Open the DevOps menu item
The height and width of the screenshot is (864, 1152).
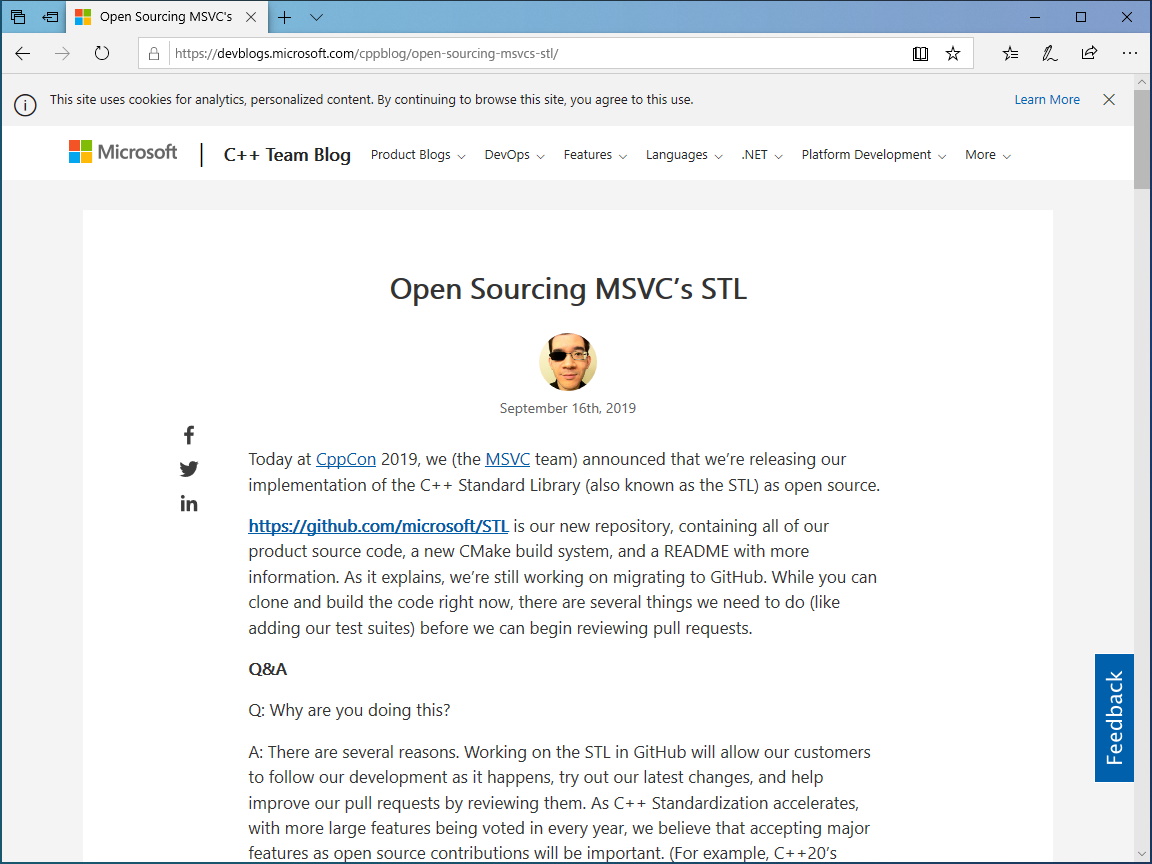pos(513,155)
